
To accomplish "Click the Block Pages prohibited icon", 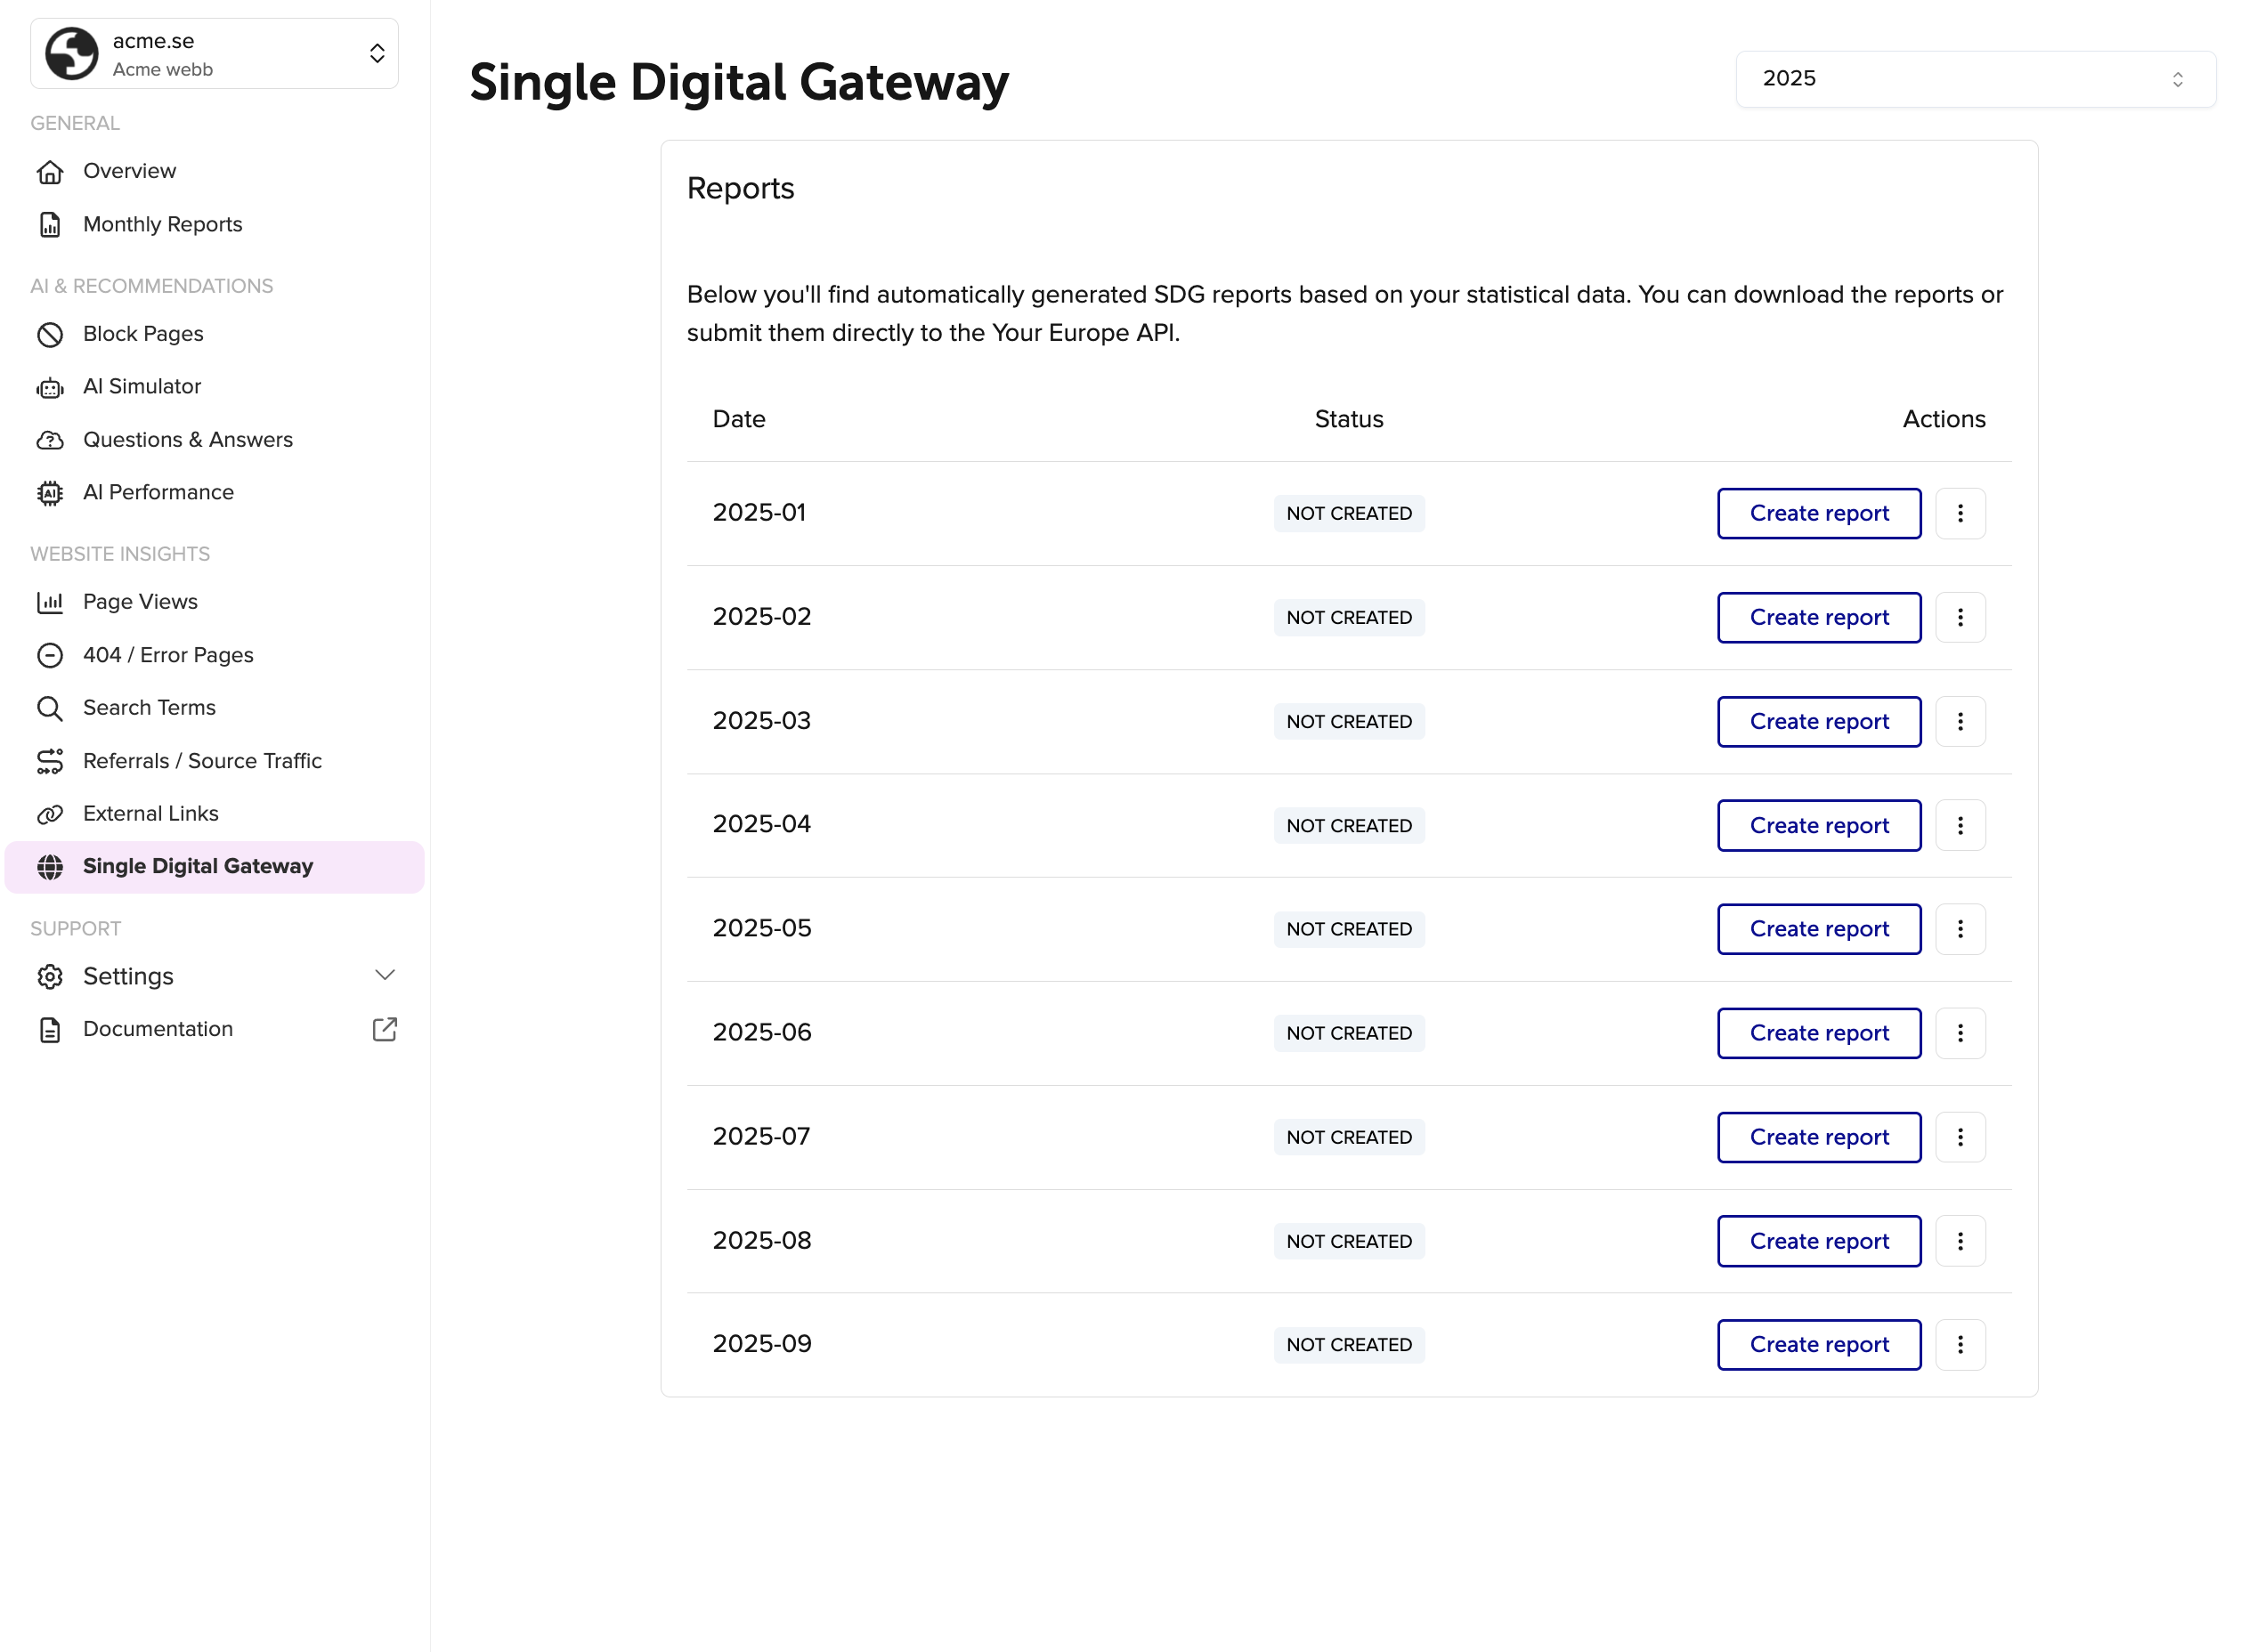I will (x=50, y=334).
